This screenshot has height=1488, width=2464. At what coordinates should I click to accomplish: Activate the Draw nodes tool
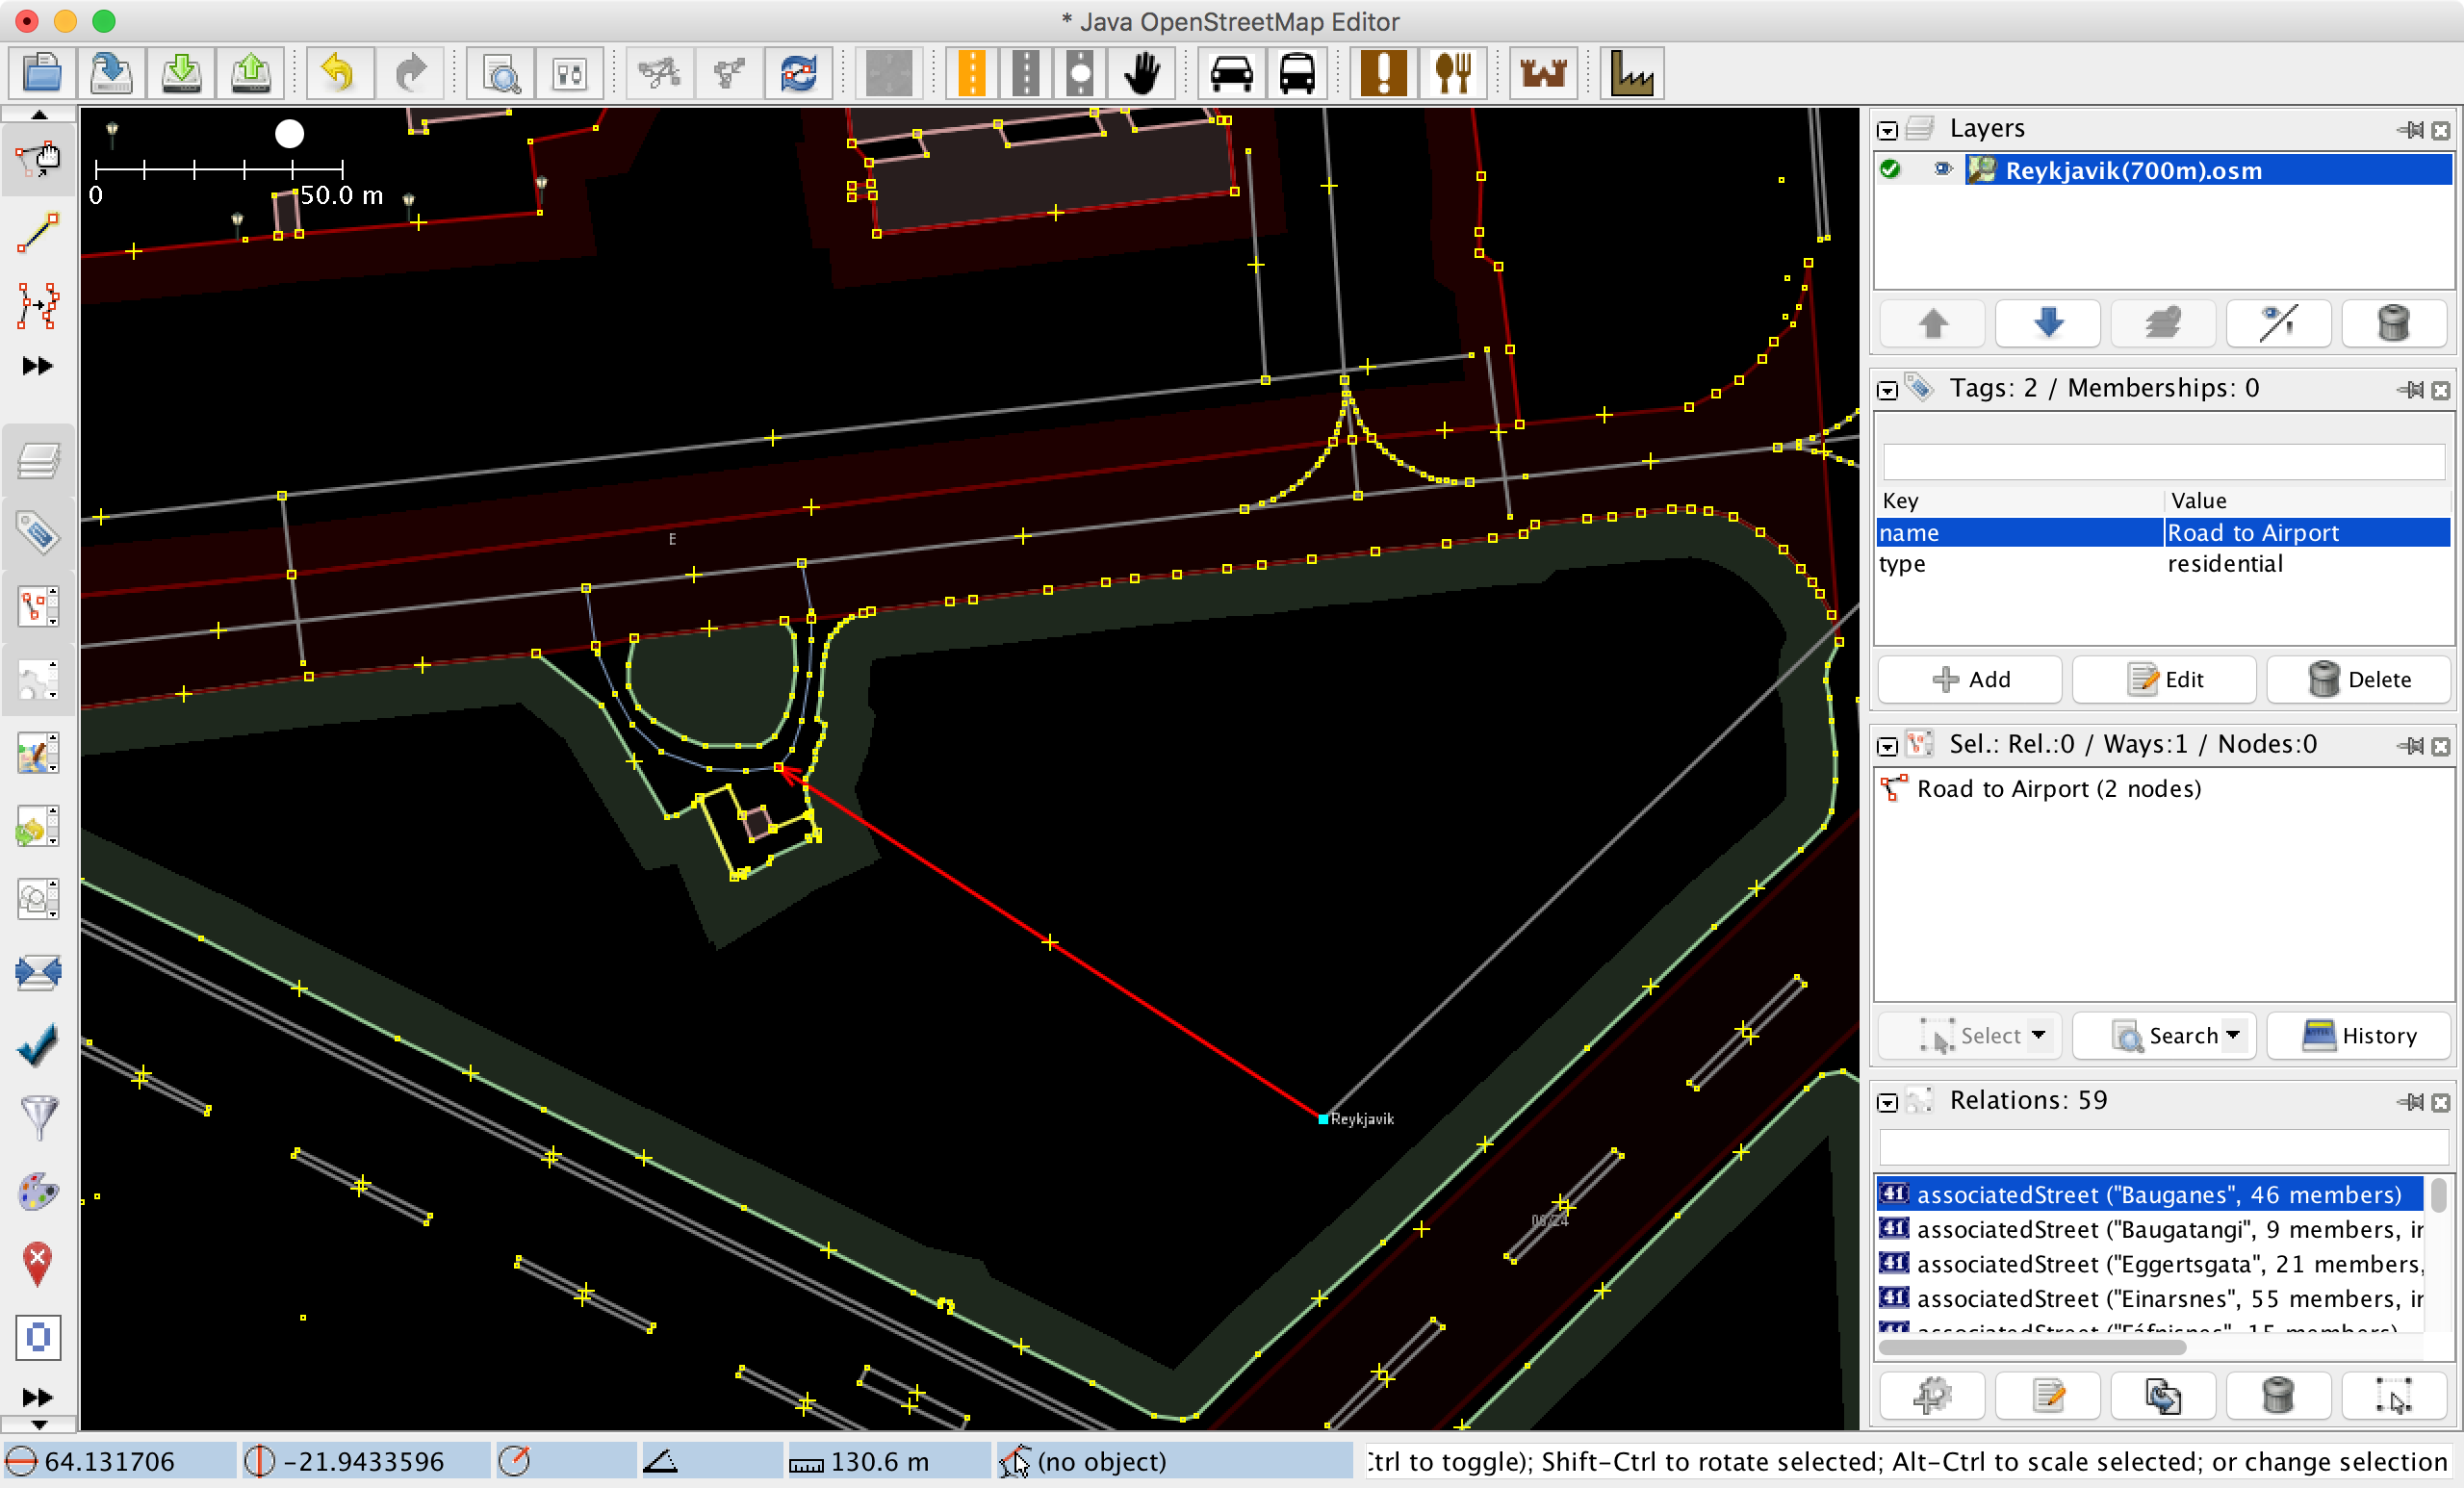[x=38, y=233]
